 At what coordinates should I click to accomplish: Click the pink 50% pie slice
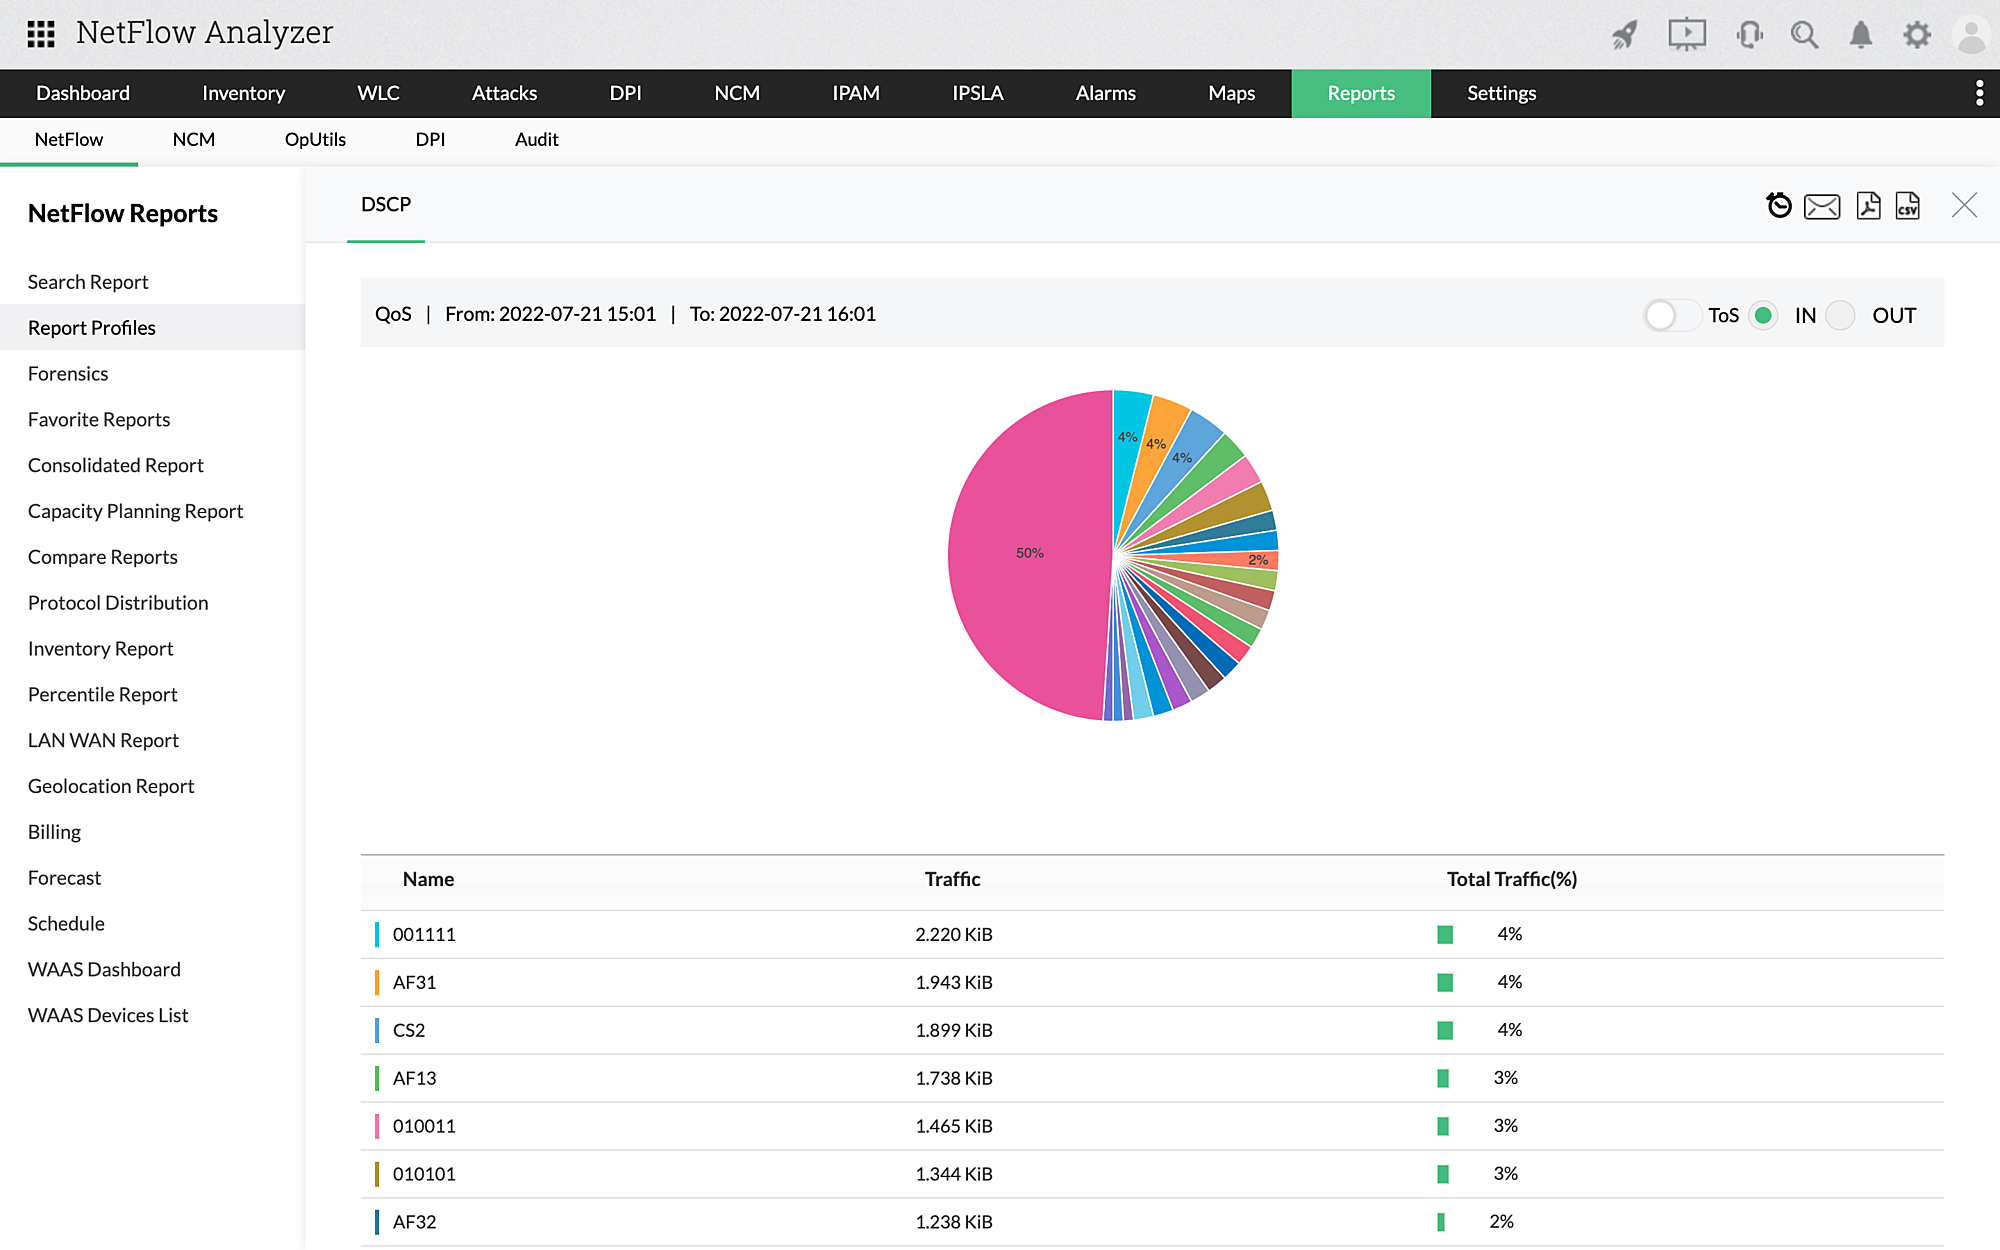point(1030,553)
